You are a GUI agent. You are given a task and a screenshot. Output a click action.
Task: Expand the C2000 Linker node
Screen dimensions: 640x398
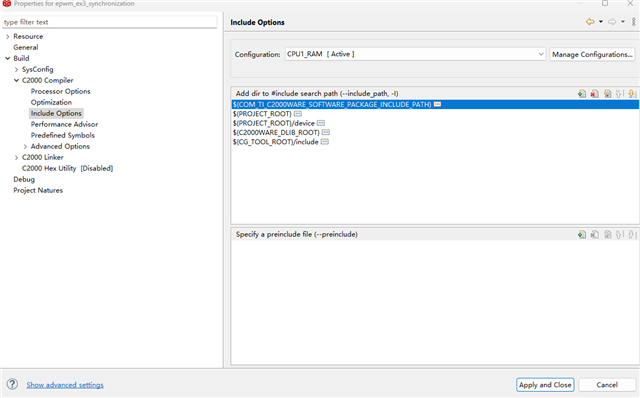[x=16, y=157]
